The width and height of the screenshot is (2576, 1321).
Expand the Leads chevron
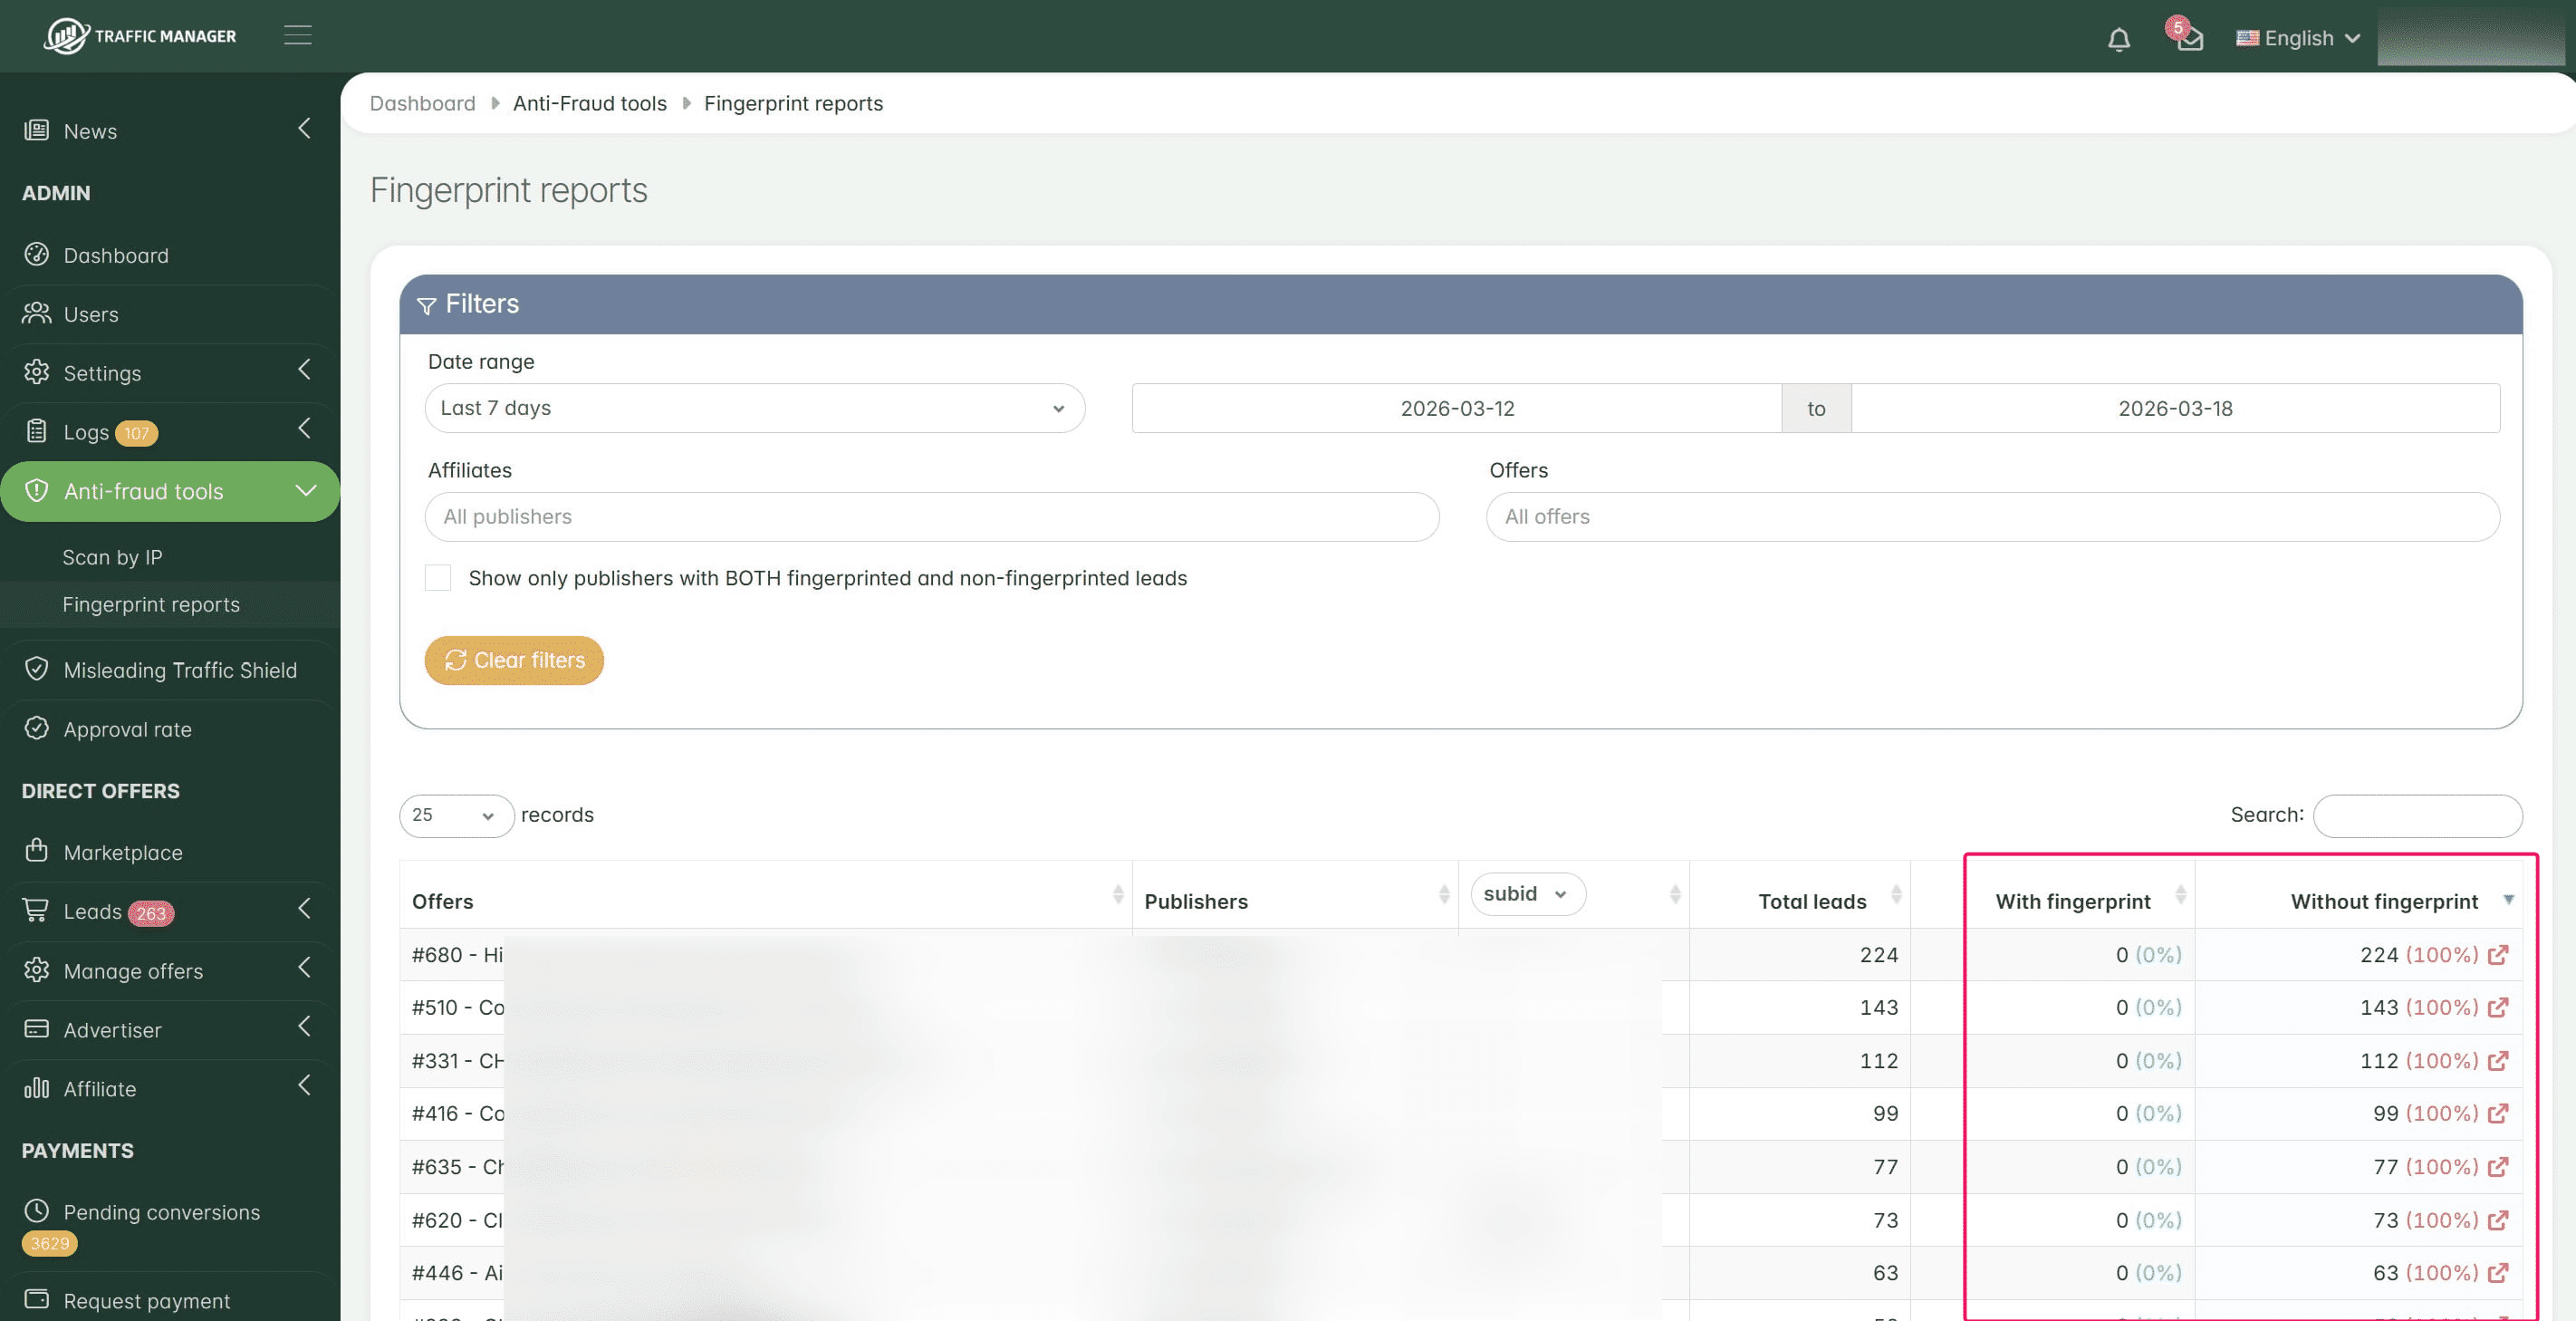(304, 909)
